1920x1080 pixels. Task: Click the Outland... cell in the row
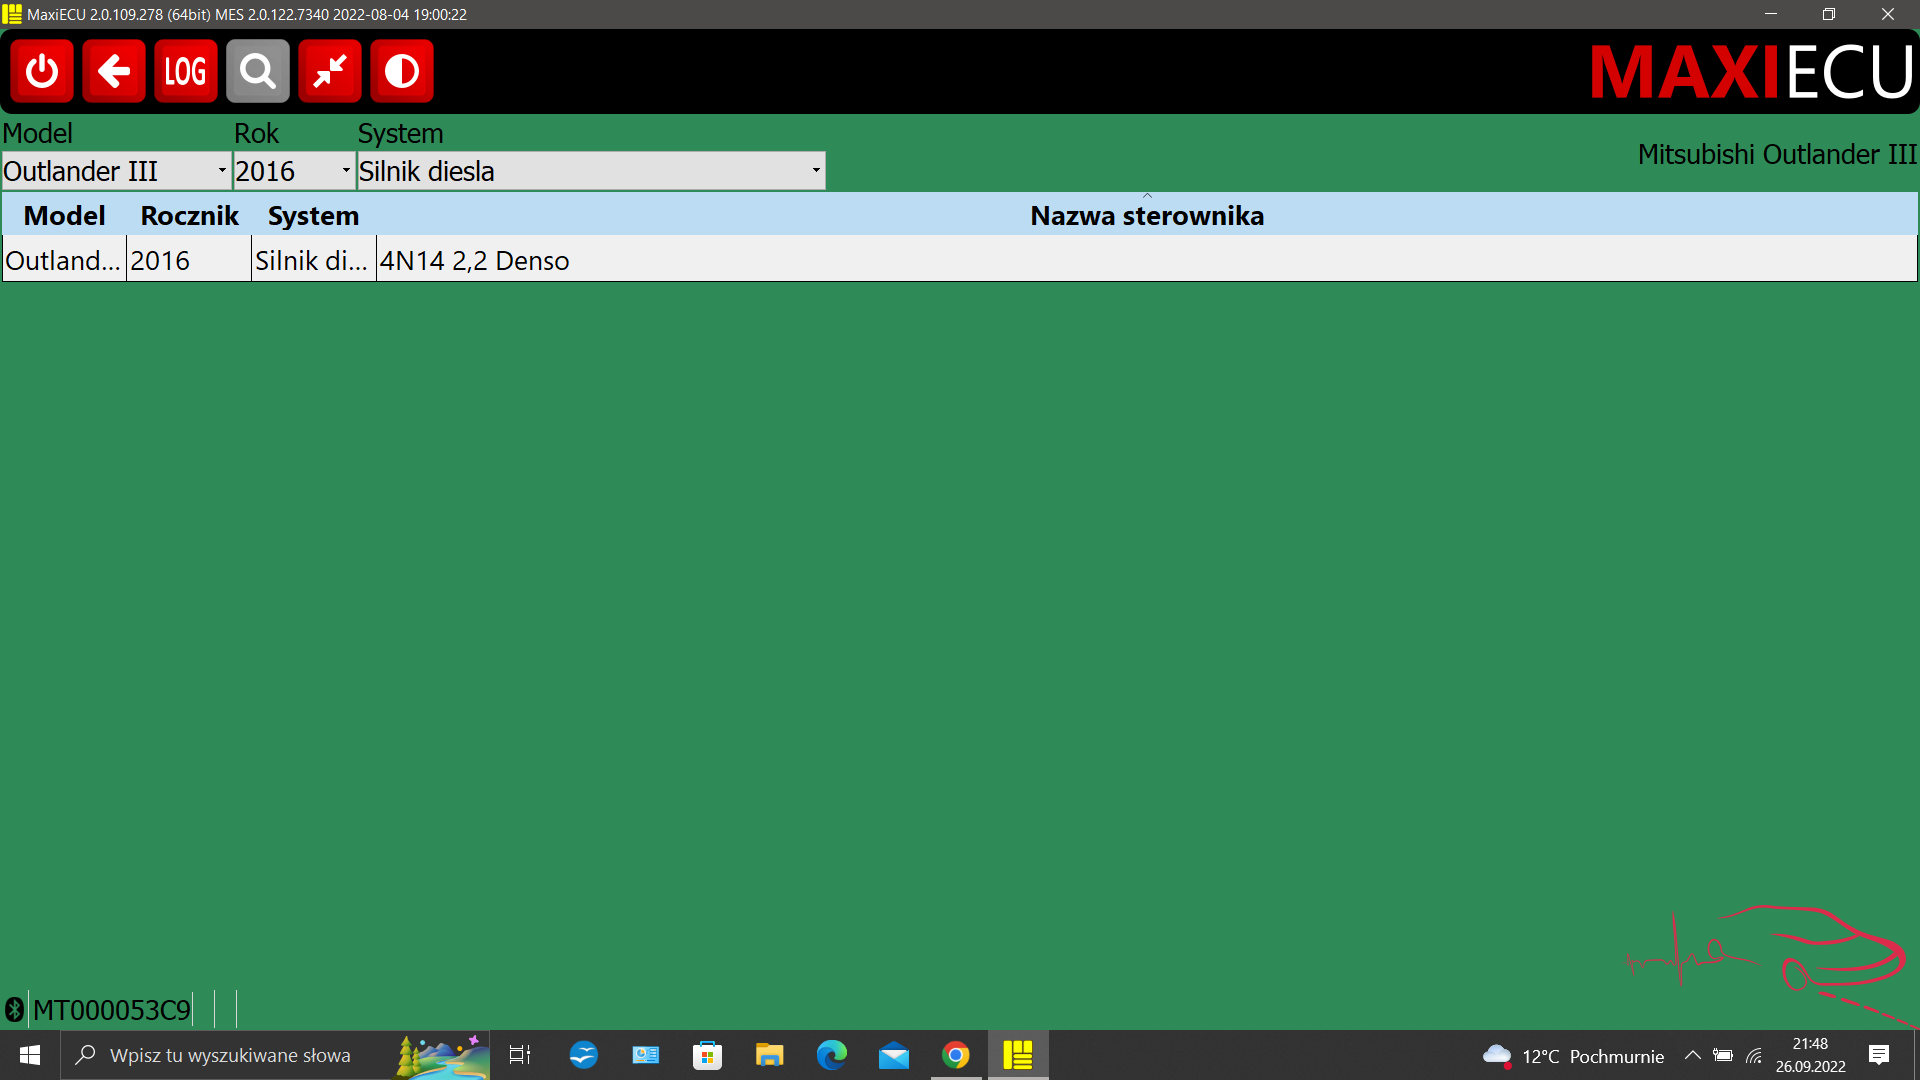64,260
